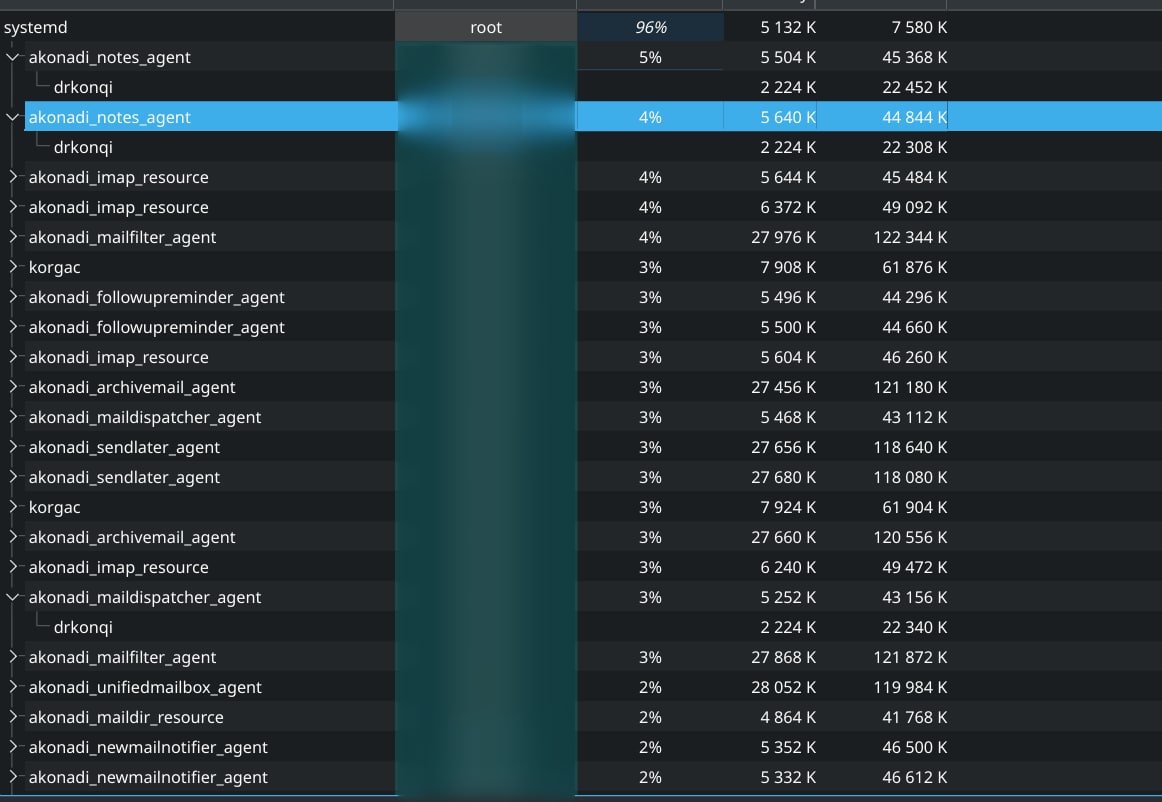Select the akonadi_maildir_resource process name
Viewport: 1162px width, 802px height.
click(x=126, y=718)
